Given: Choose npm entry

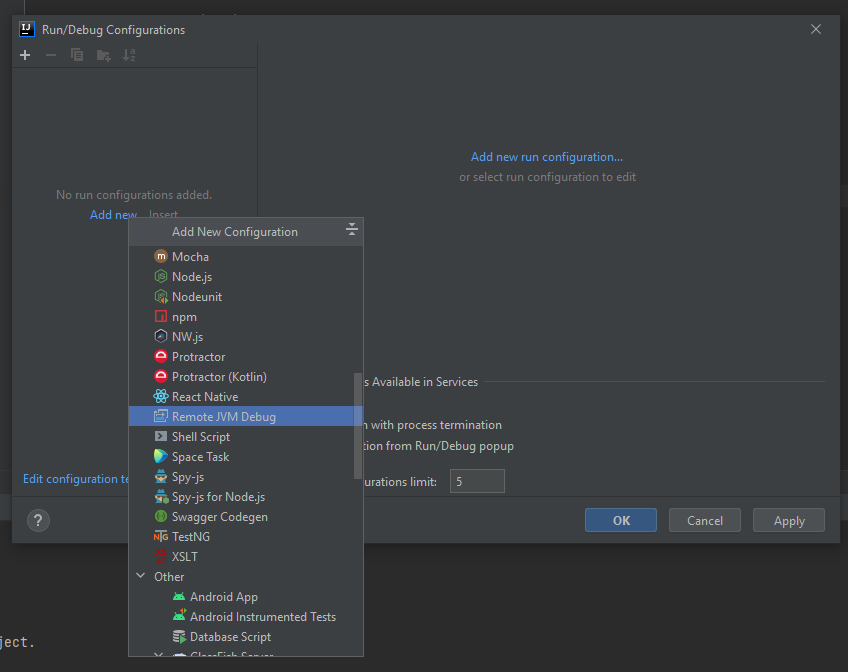Looking at the screenshot, I should click(246, 316).
